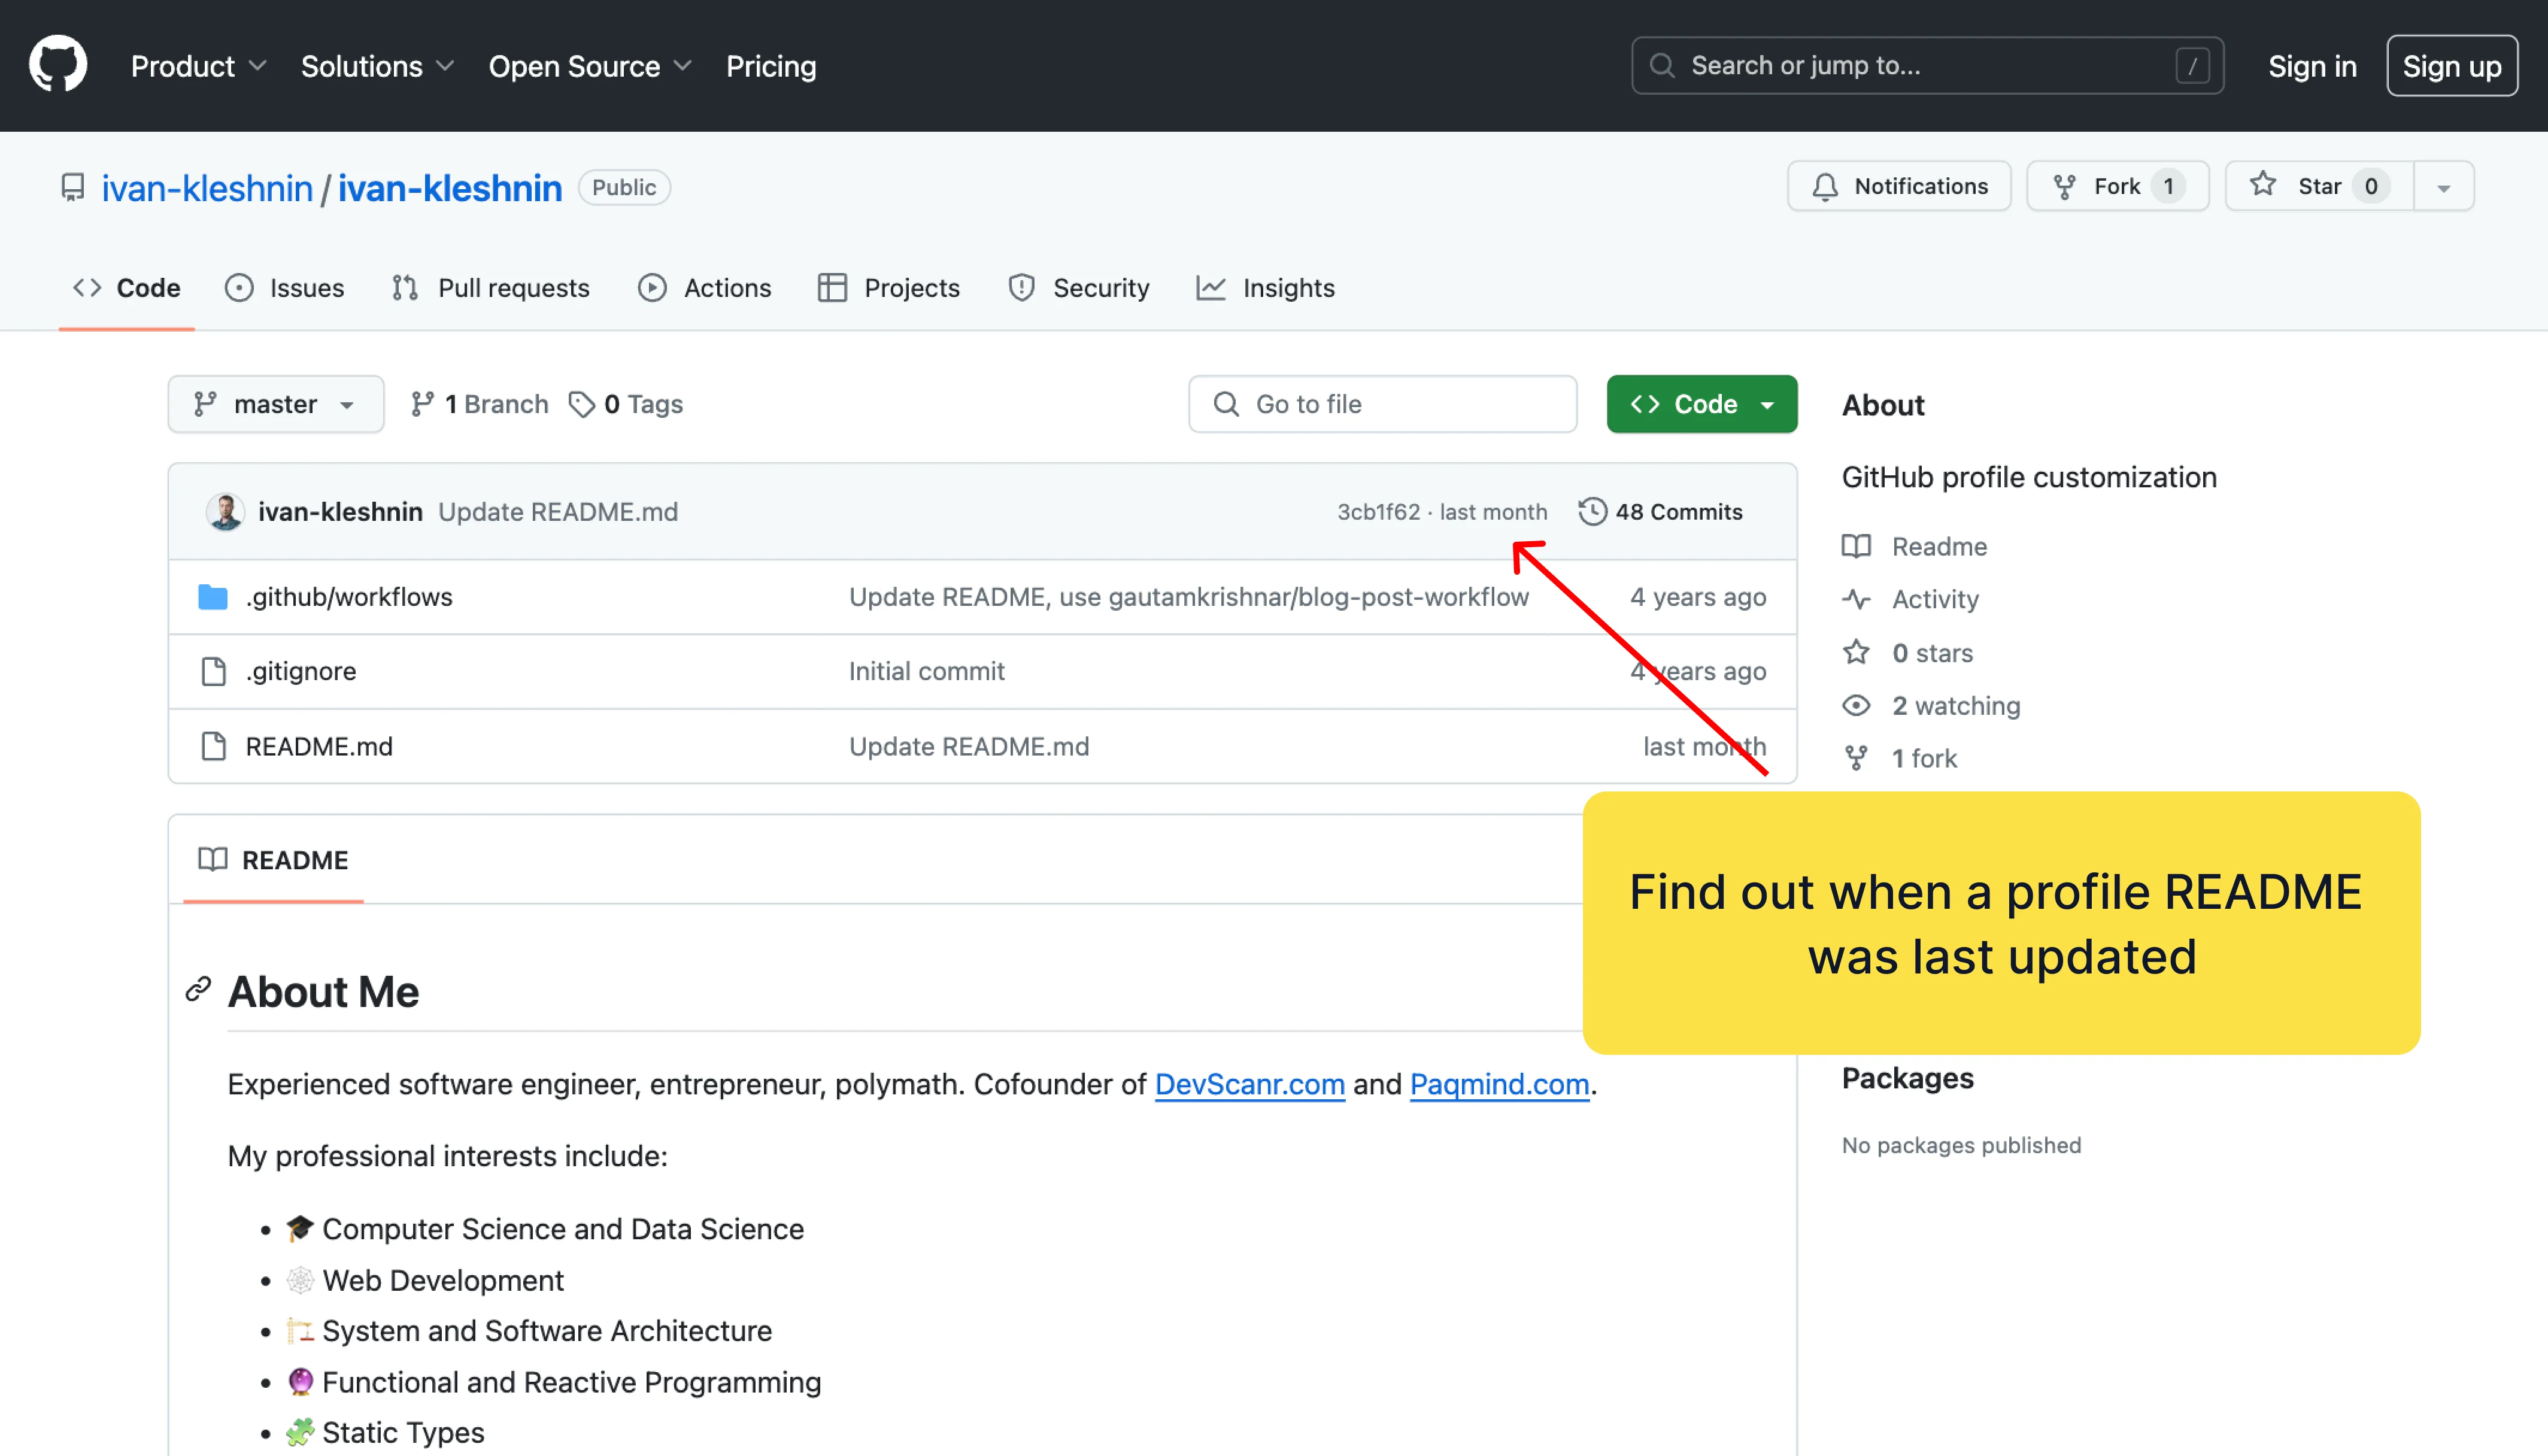The height and width of the screenshot is (1456, 2548).
Task: Click the anchor link icon beside About Me
Action: (198, 990)
